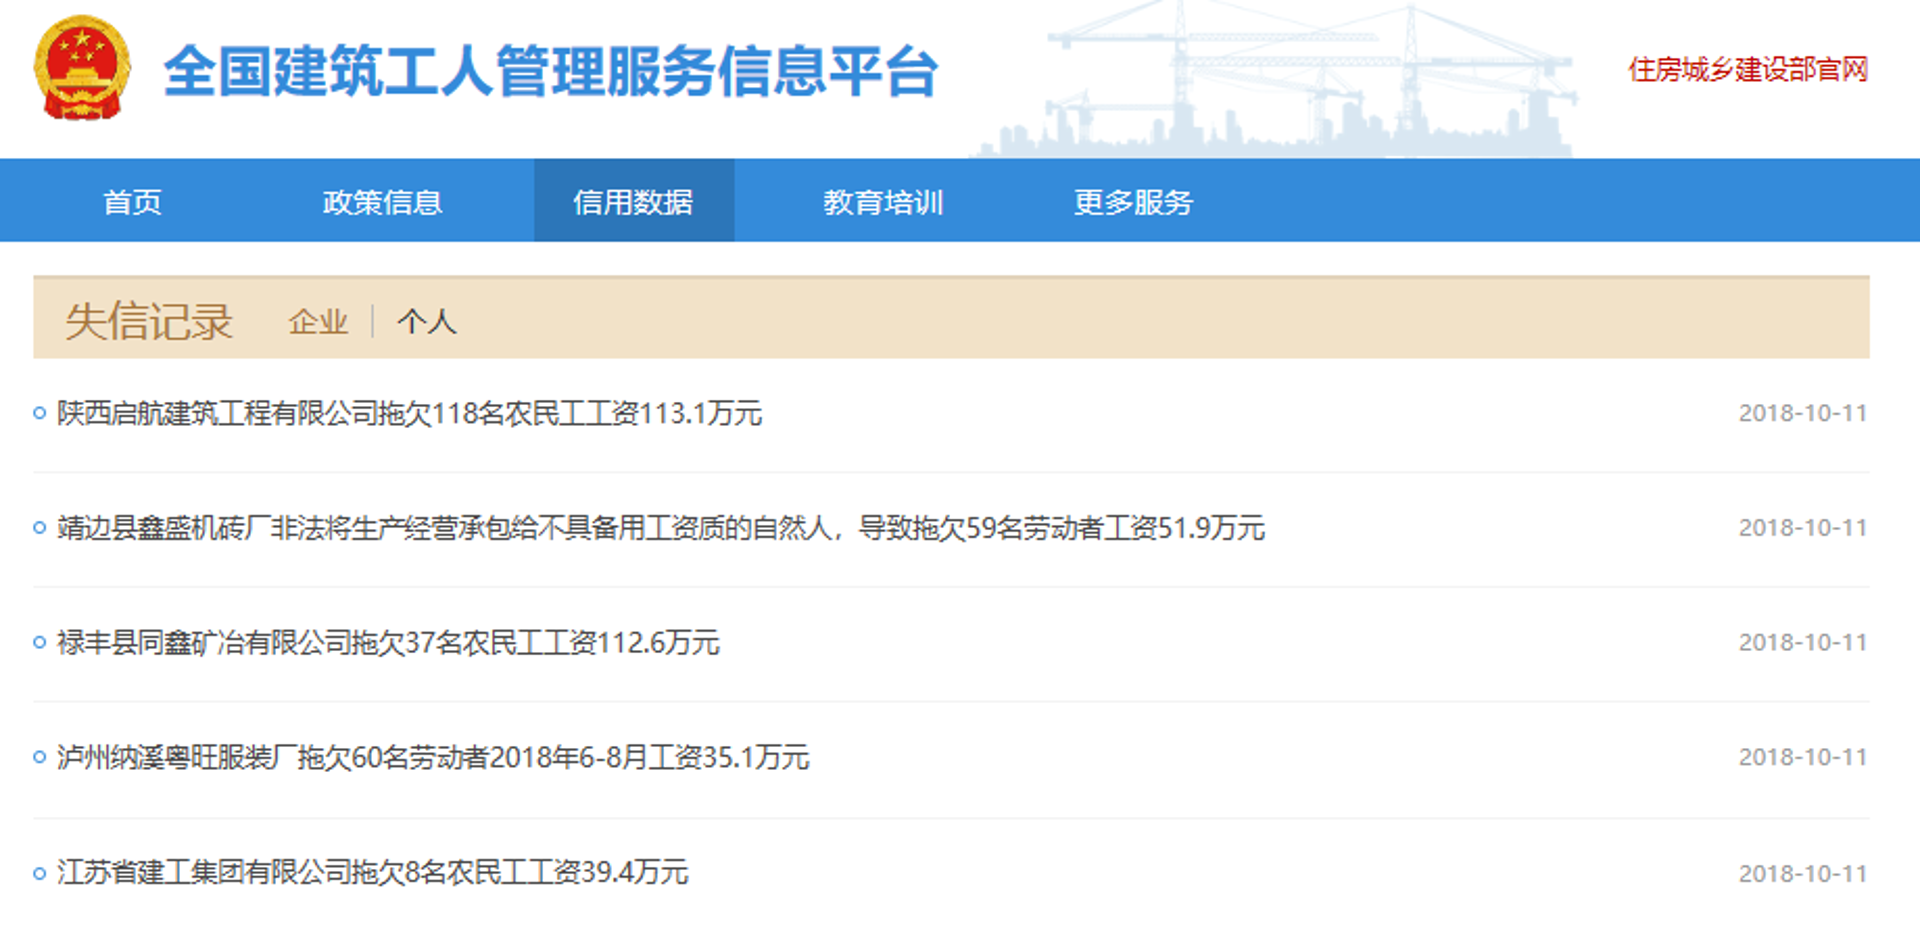1920x932 pixels.
Task: Open the 江苏省建工集团有限公司 record
Action: coord(373,872)
